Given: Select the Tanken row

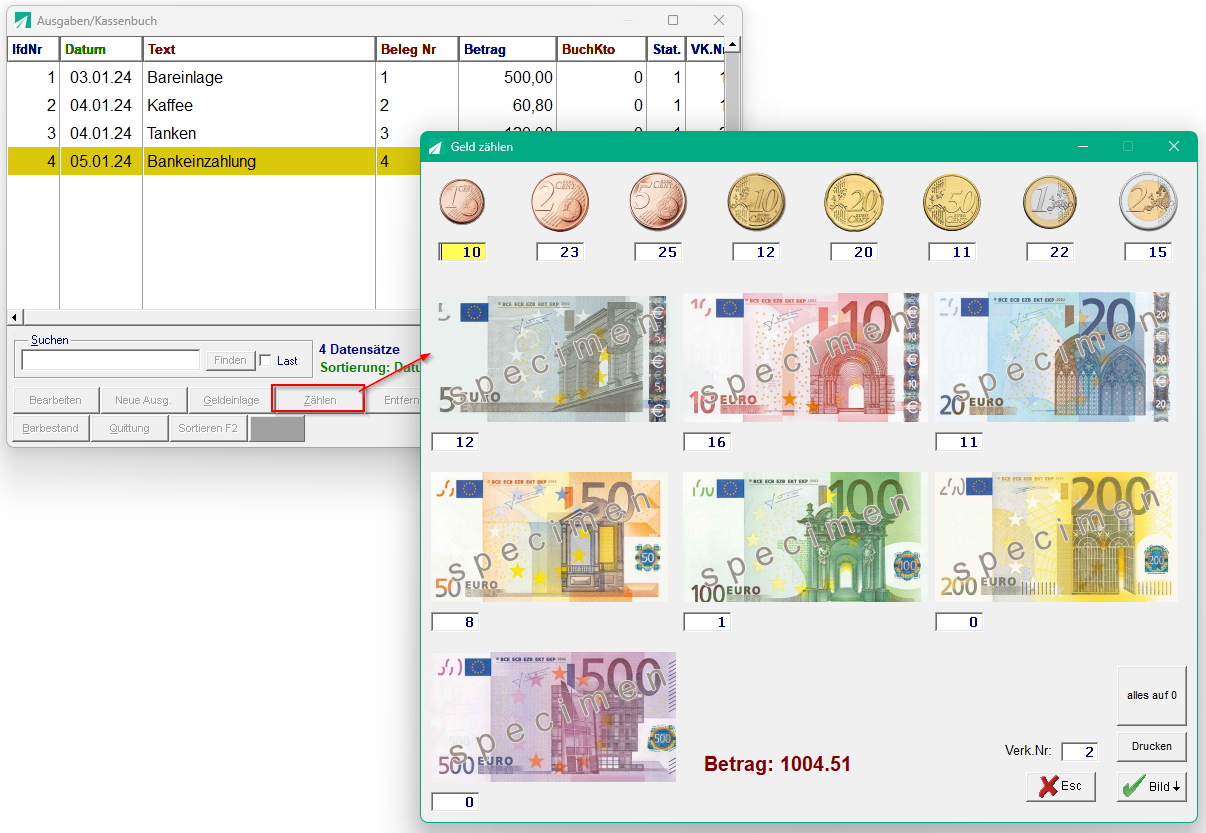Looking at the screenshot, I should [x=367, y=133].
